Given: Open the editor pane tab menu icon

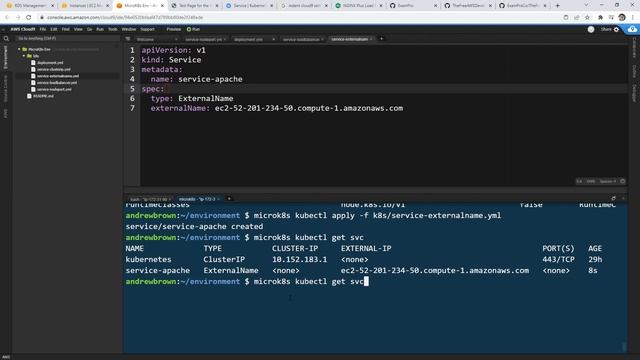Looking at the screenshot, I should (128, 39).
